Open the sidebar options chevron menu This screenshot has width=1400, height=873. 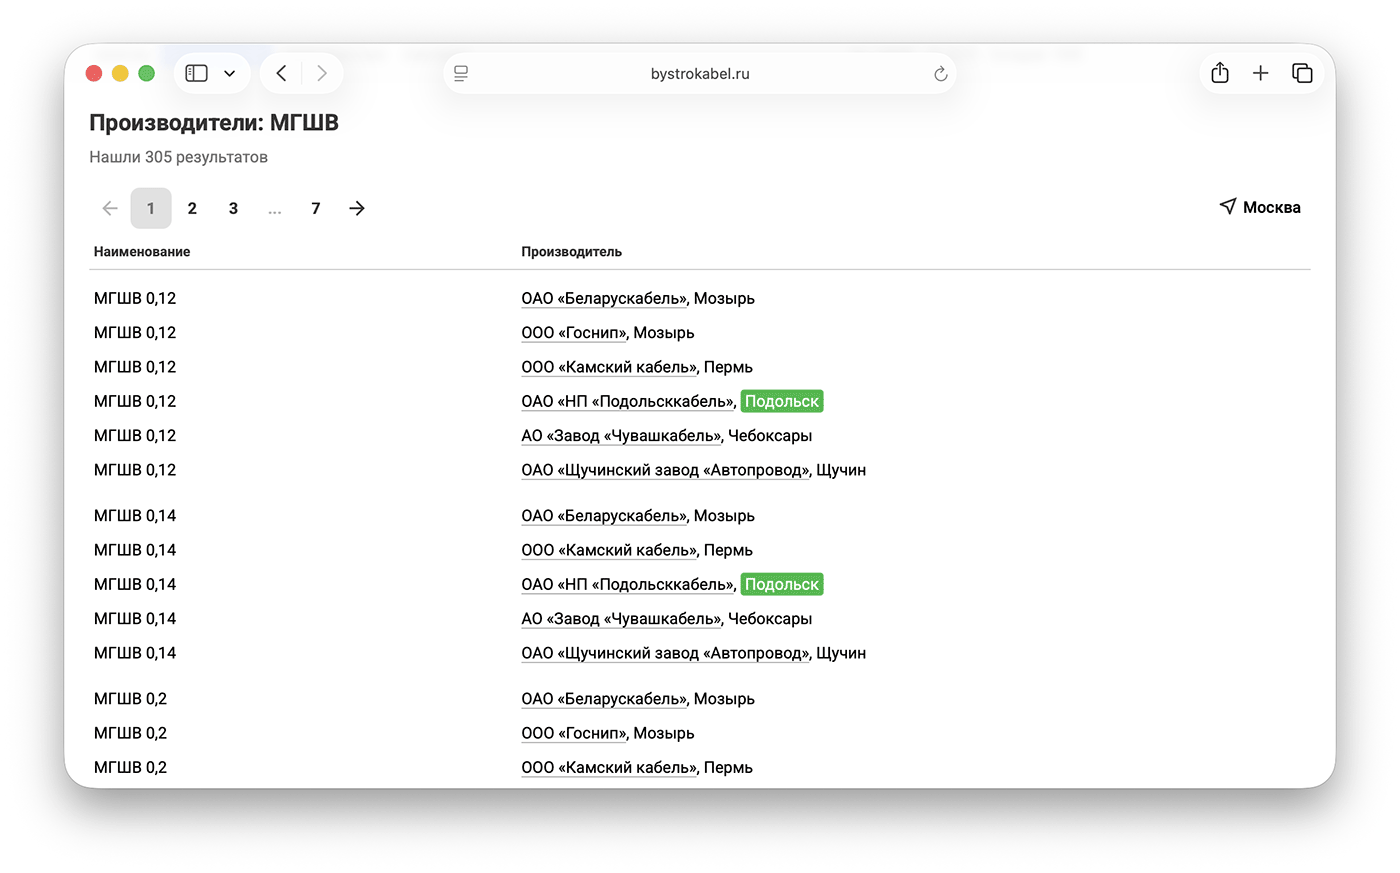pos(230,73)
